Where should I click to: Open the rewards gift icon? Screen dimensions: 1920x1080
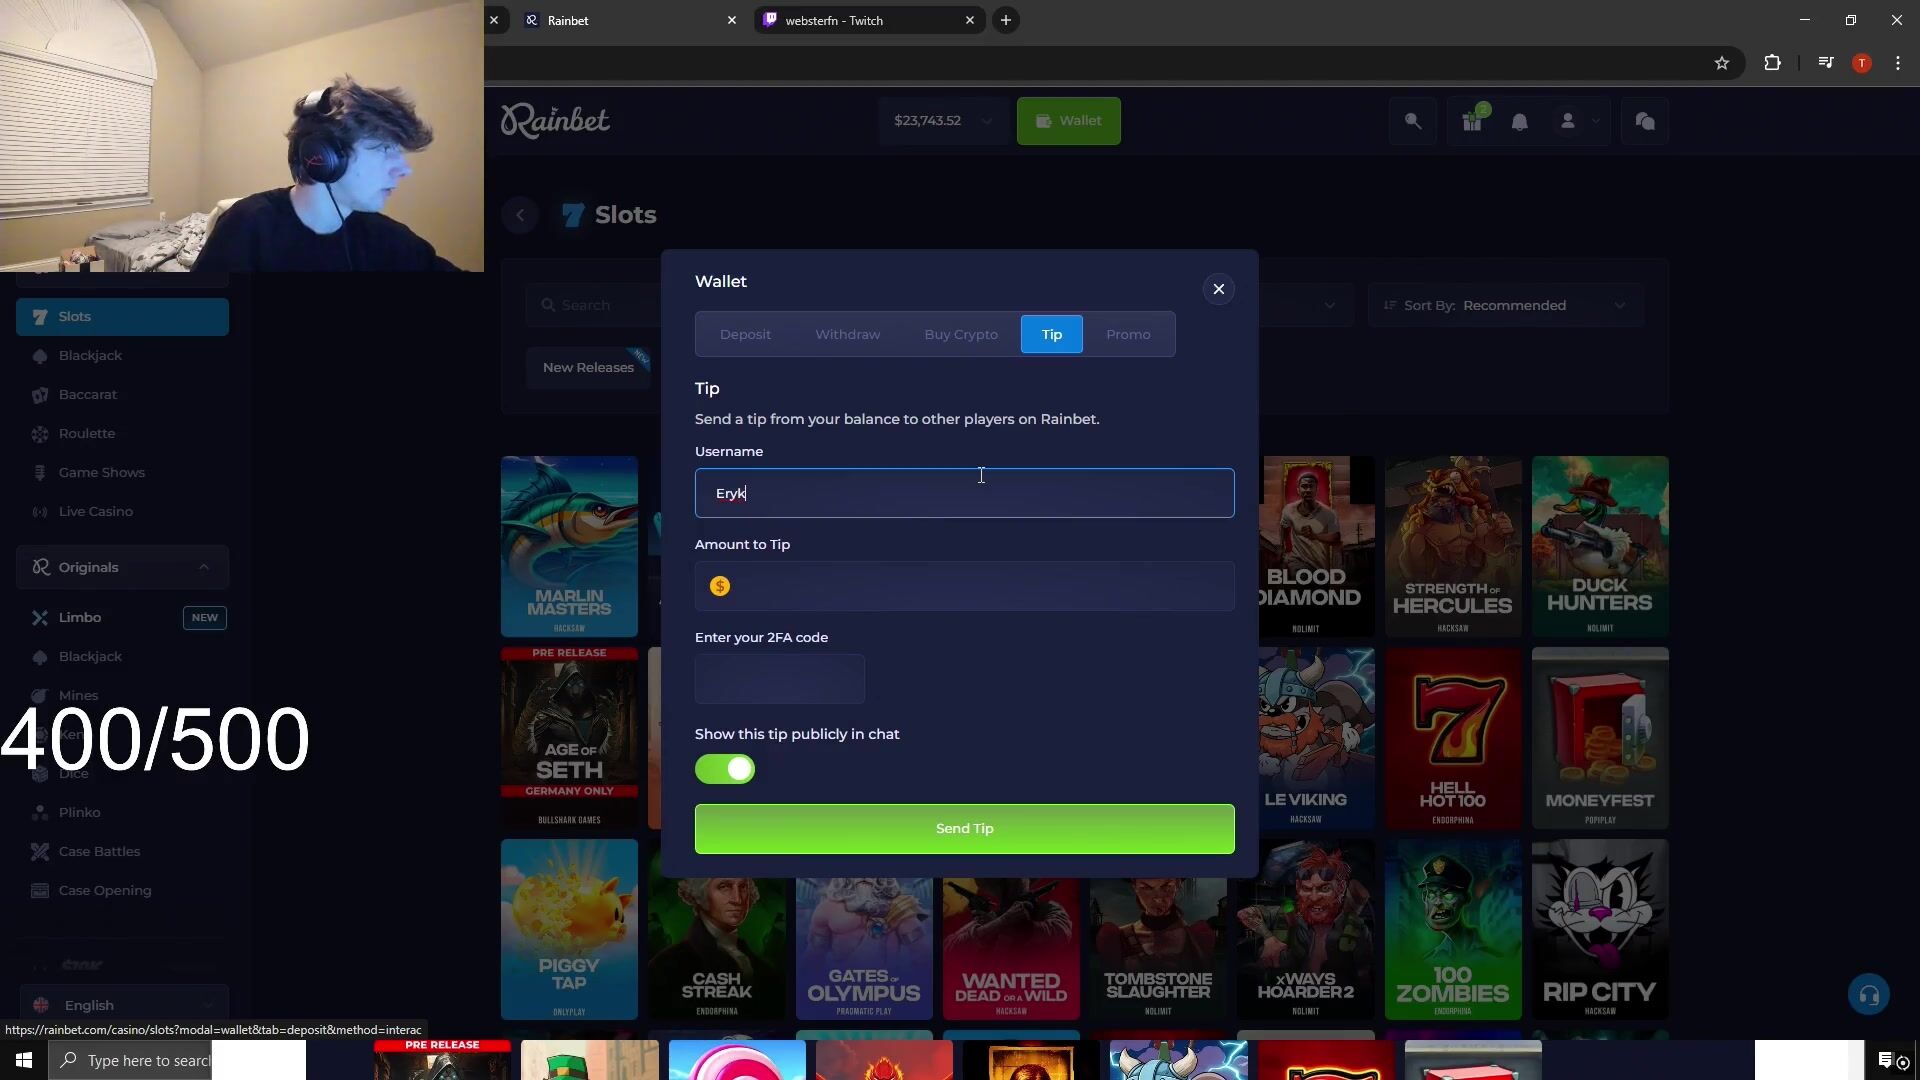tap(1472, 121)
